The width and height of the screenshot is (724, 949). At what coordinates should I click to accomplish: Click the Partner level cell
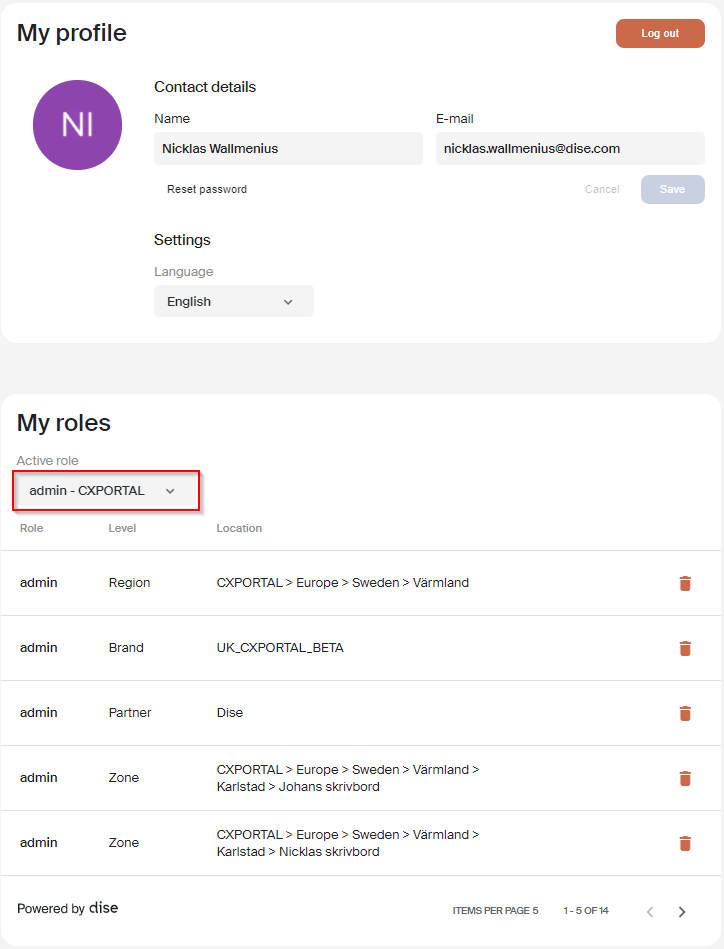130,713
